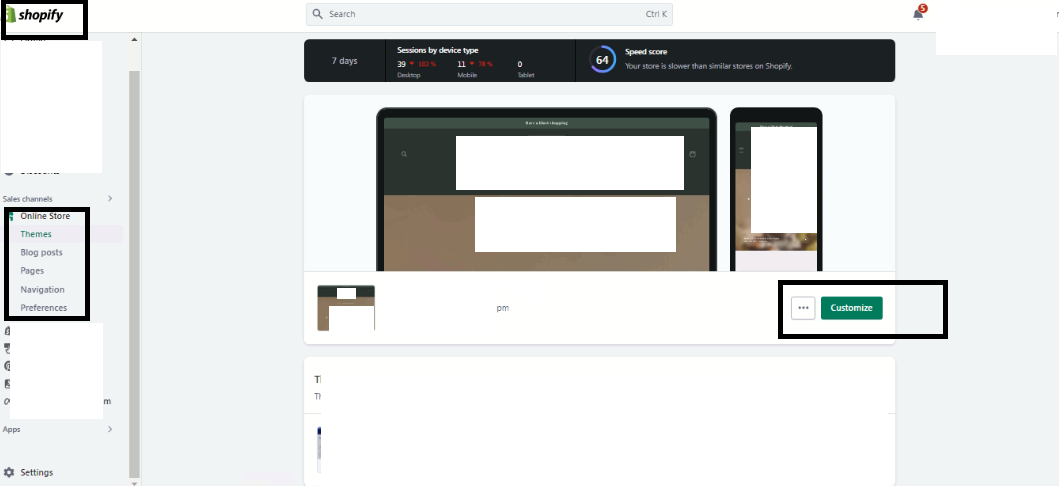Expand the Sales channels section

point(110,198)
